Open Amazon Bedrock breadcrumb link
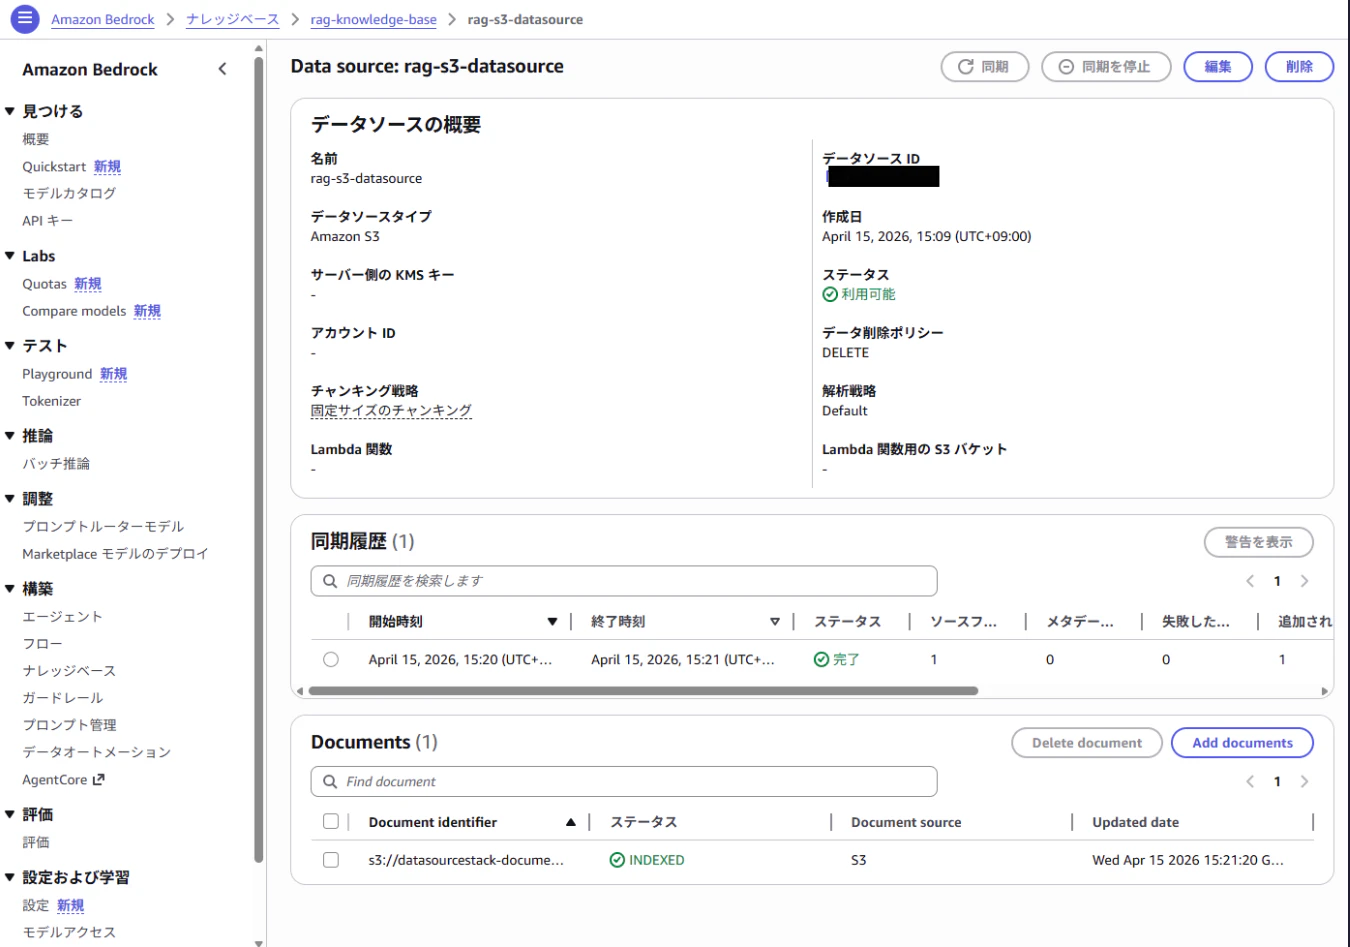Viewport: 1350px width, 947px height. [103, 19]
